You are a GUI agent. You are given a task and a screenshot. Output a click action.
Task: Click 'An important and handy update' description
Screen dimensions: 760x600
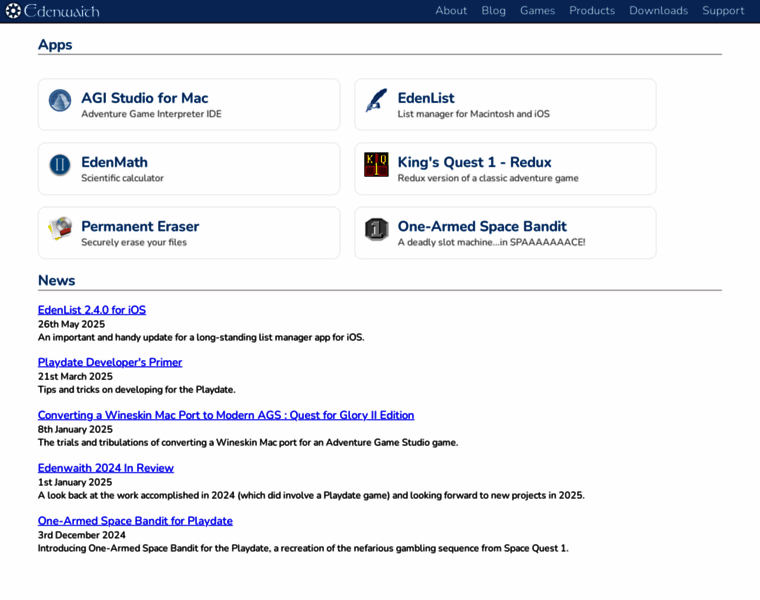click(x=201, y=337)
